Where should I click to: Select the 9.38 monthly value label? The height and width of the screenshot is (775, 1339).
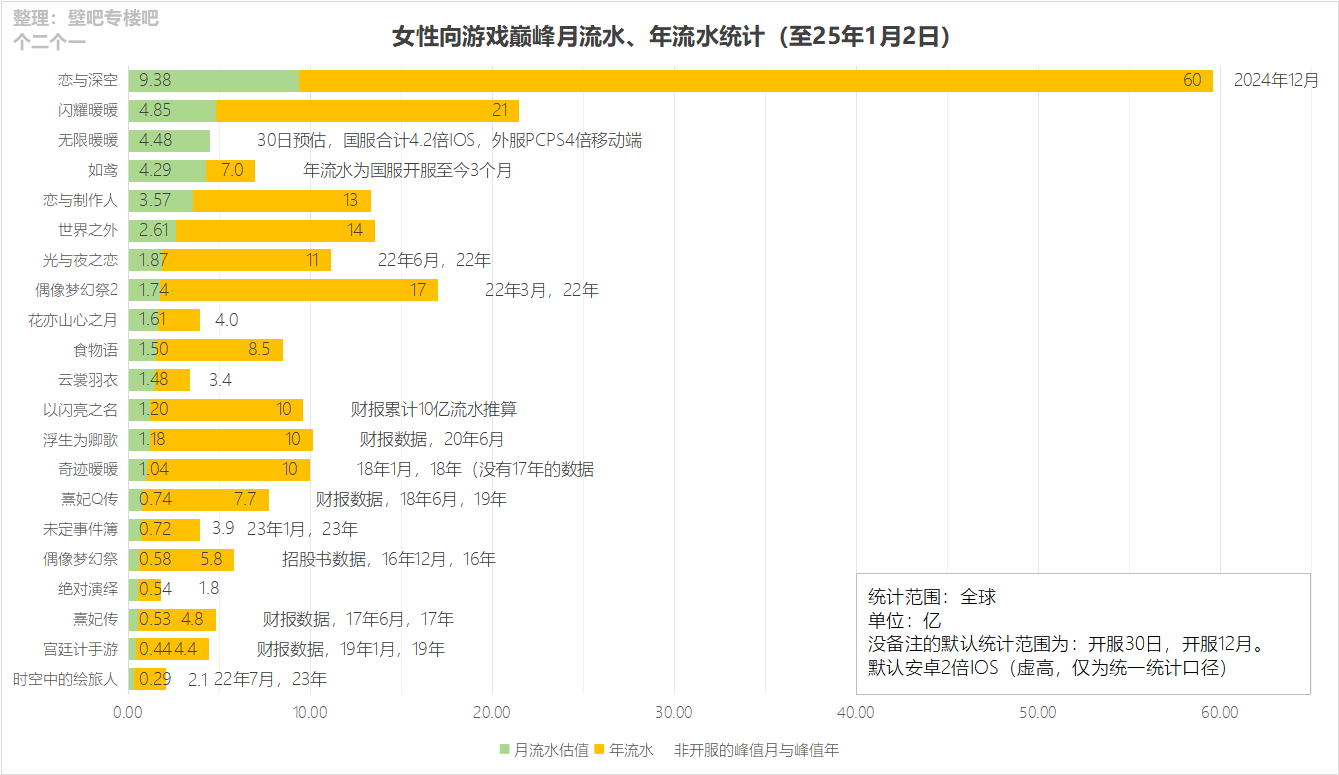(155, 81)
